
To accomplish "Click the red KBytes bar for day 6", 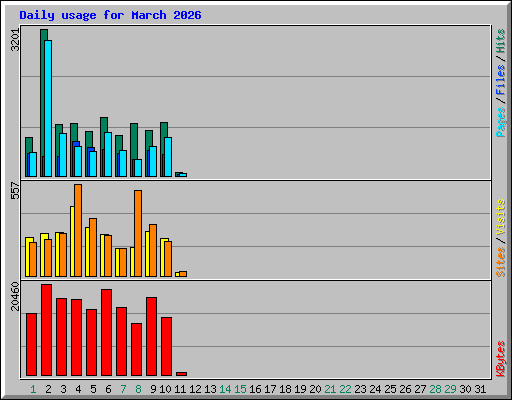I will tap(106, 332).
